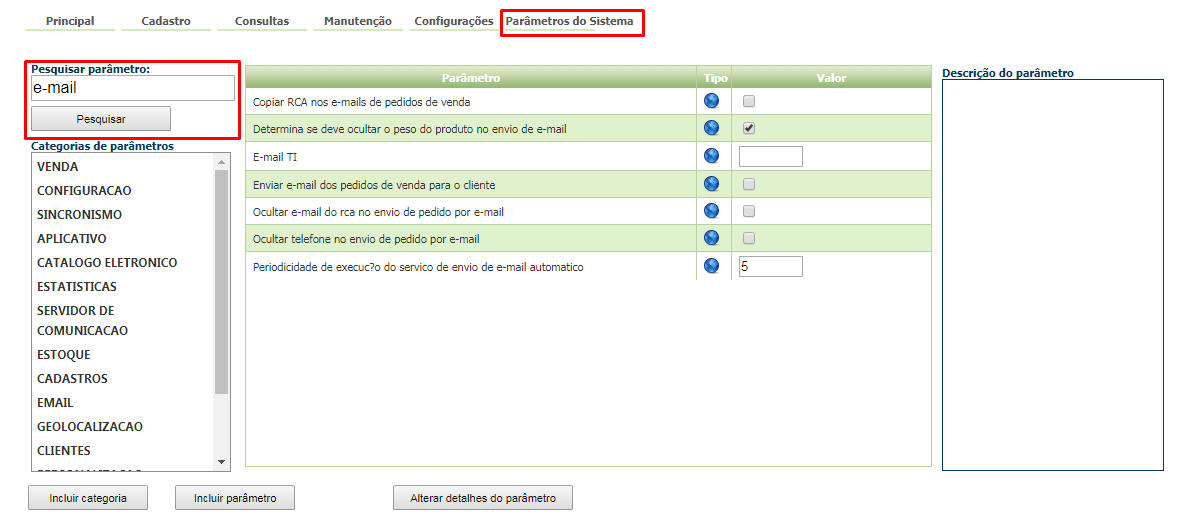Click globe icon for Ocultar e-mail do rca row

pos(711,211)
